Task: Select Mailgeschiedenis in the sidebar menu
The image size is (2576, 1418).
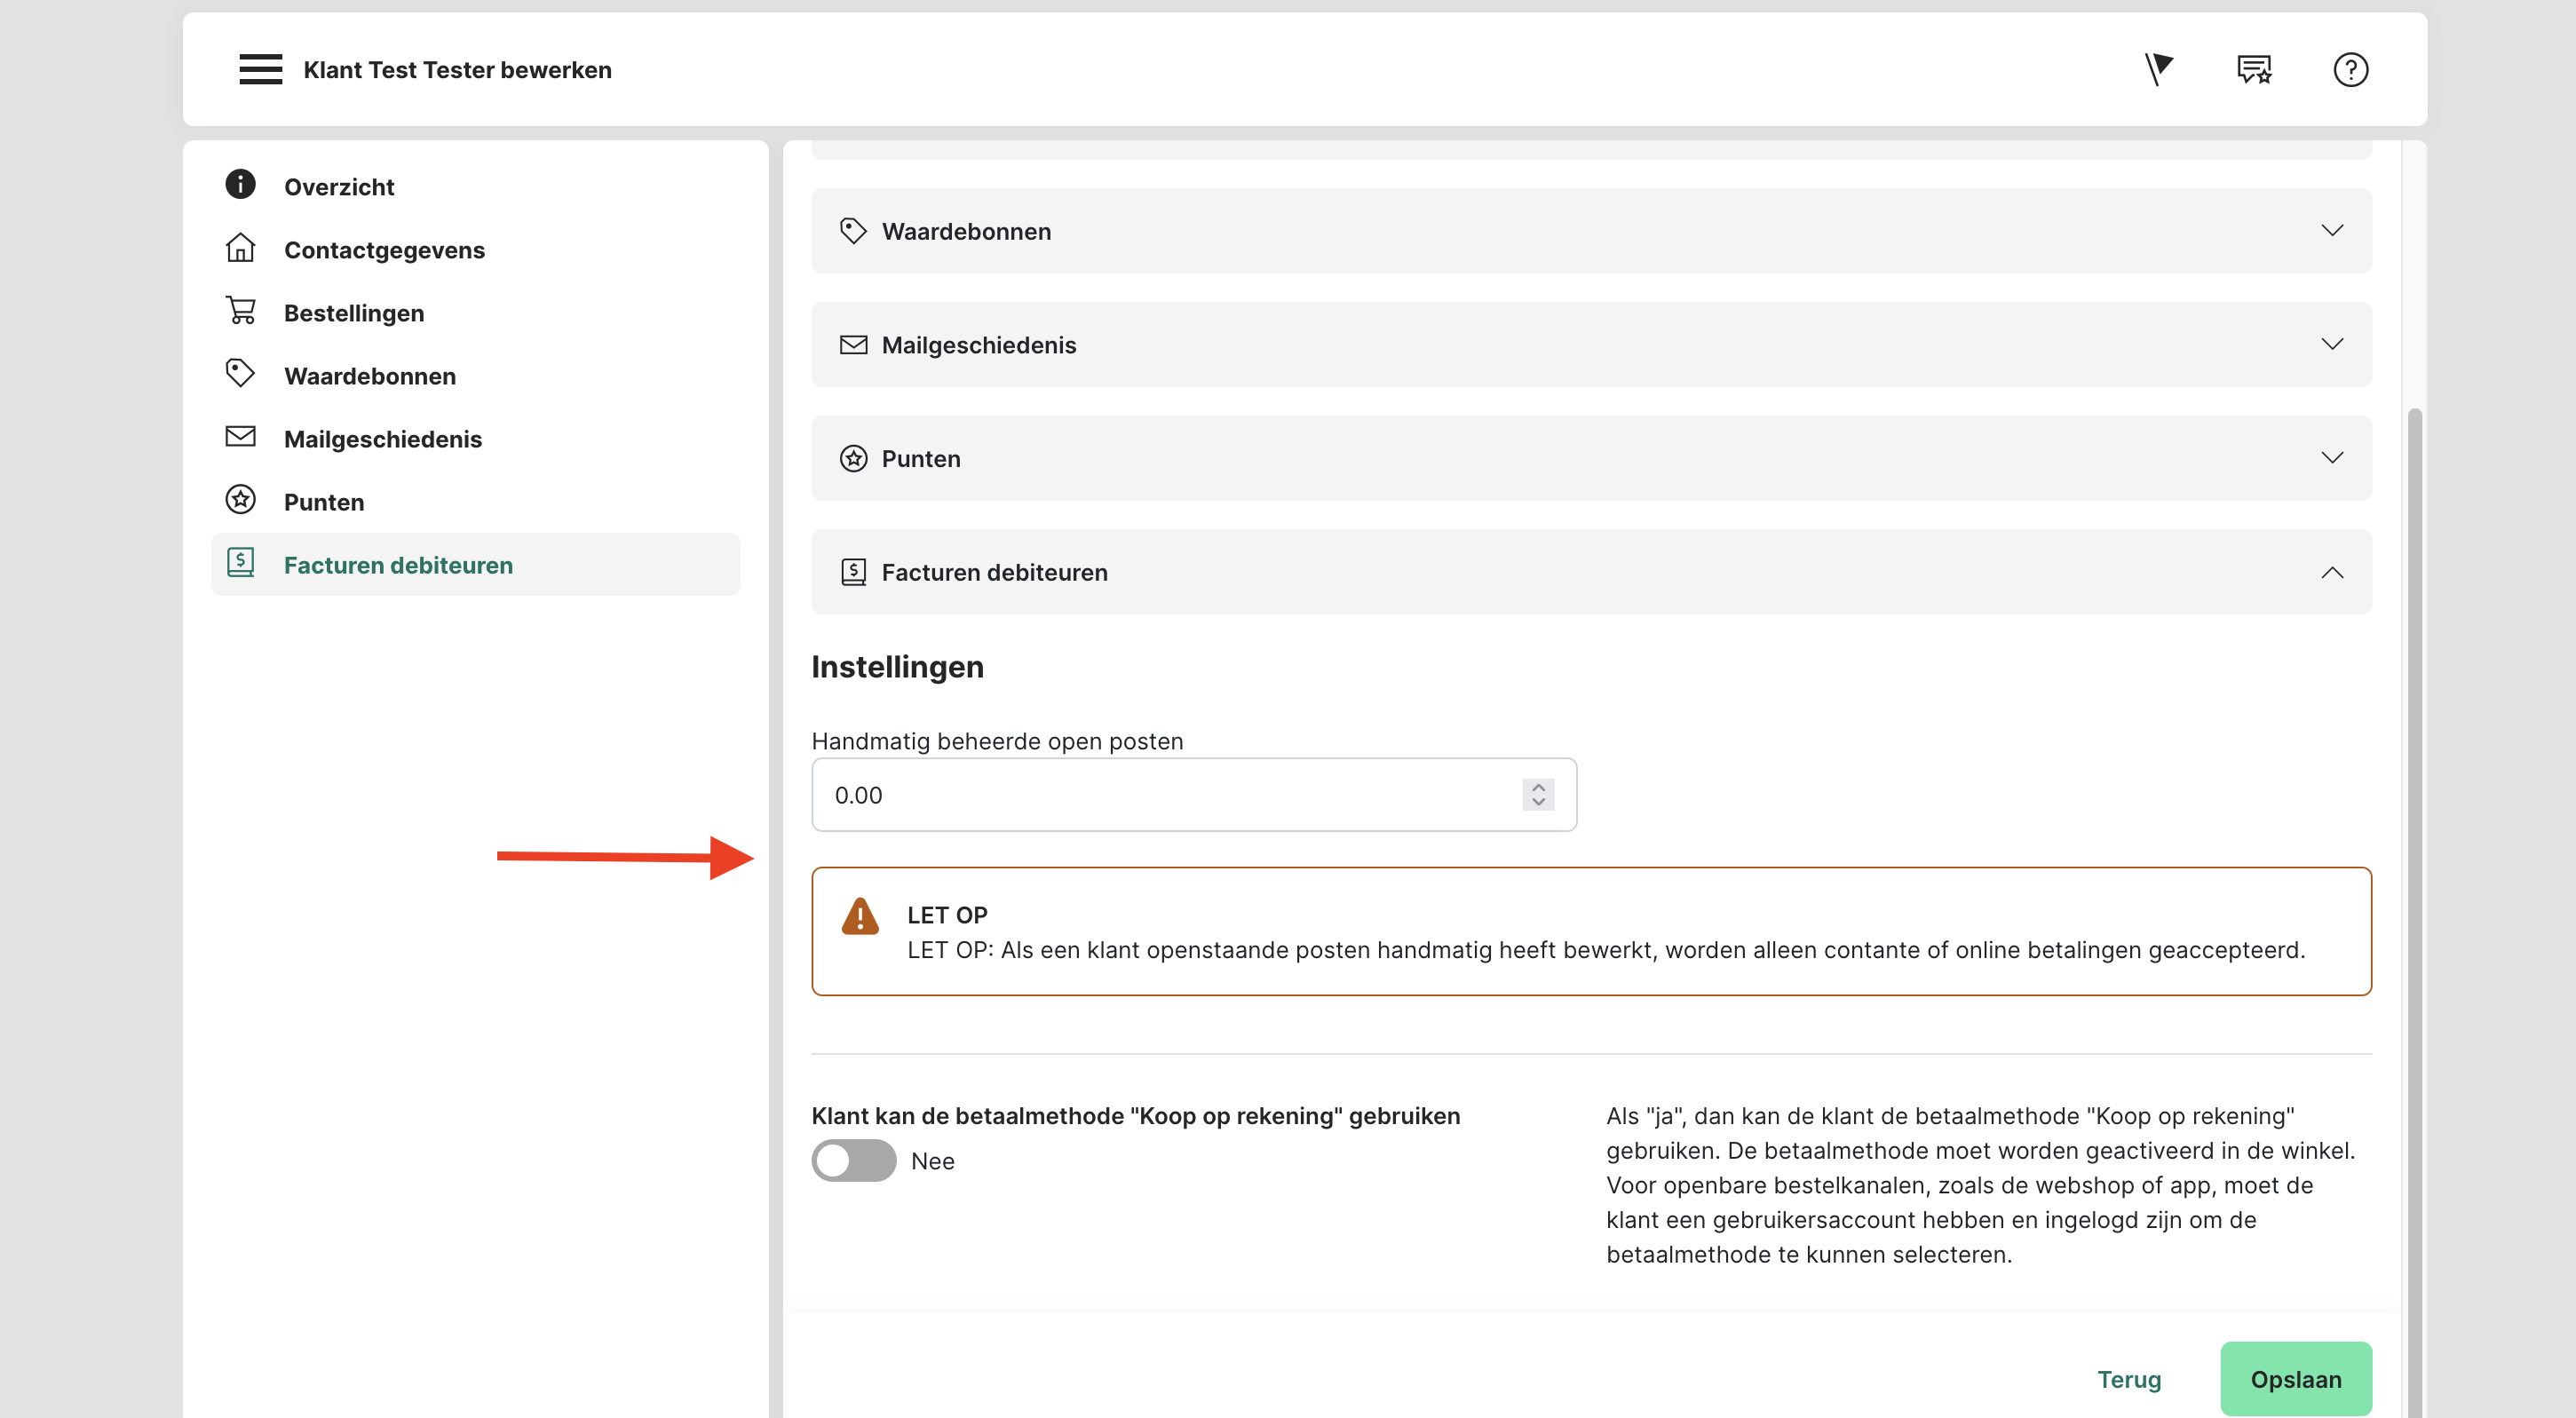Action: click(x=382, y=439)
